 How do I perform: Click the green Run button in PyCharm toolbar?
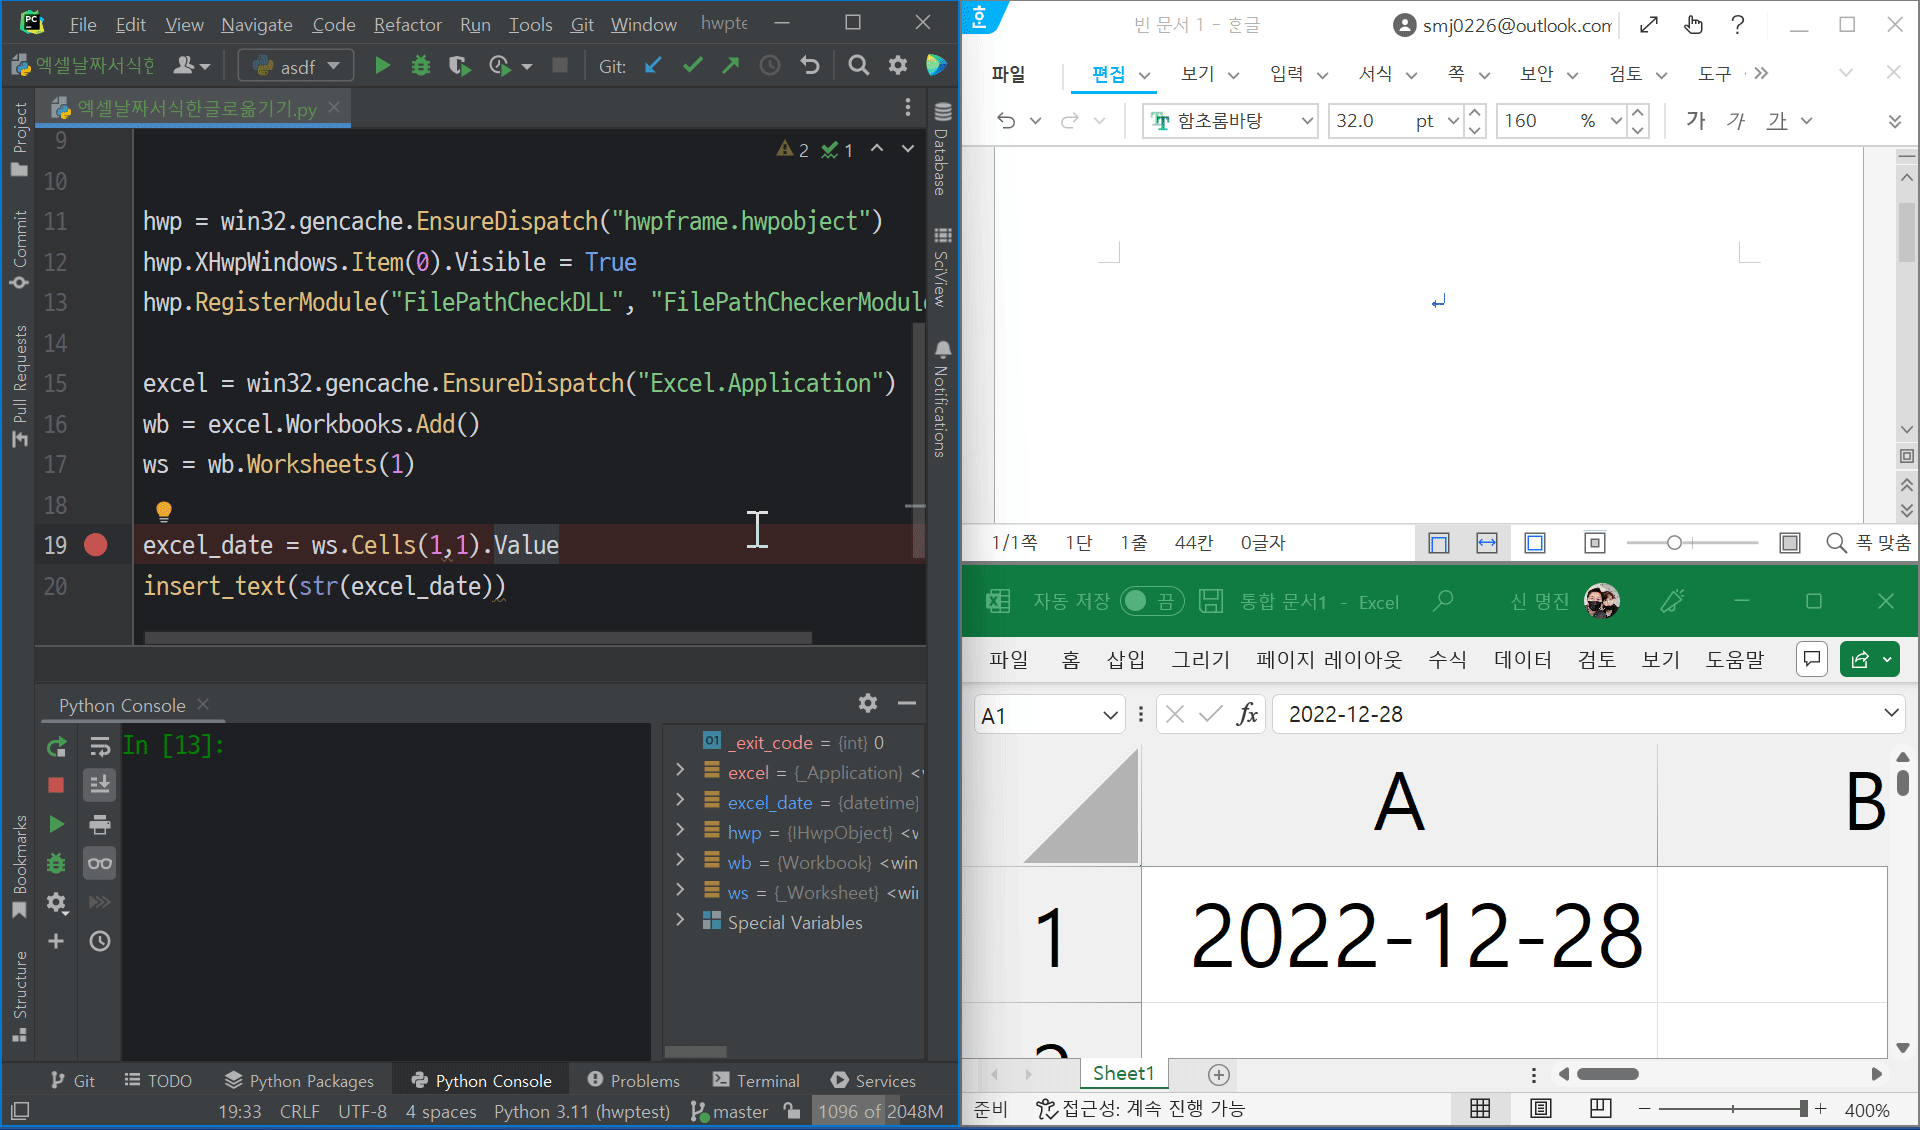tap(382, 66)
